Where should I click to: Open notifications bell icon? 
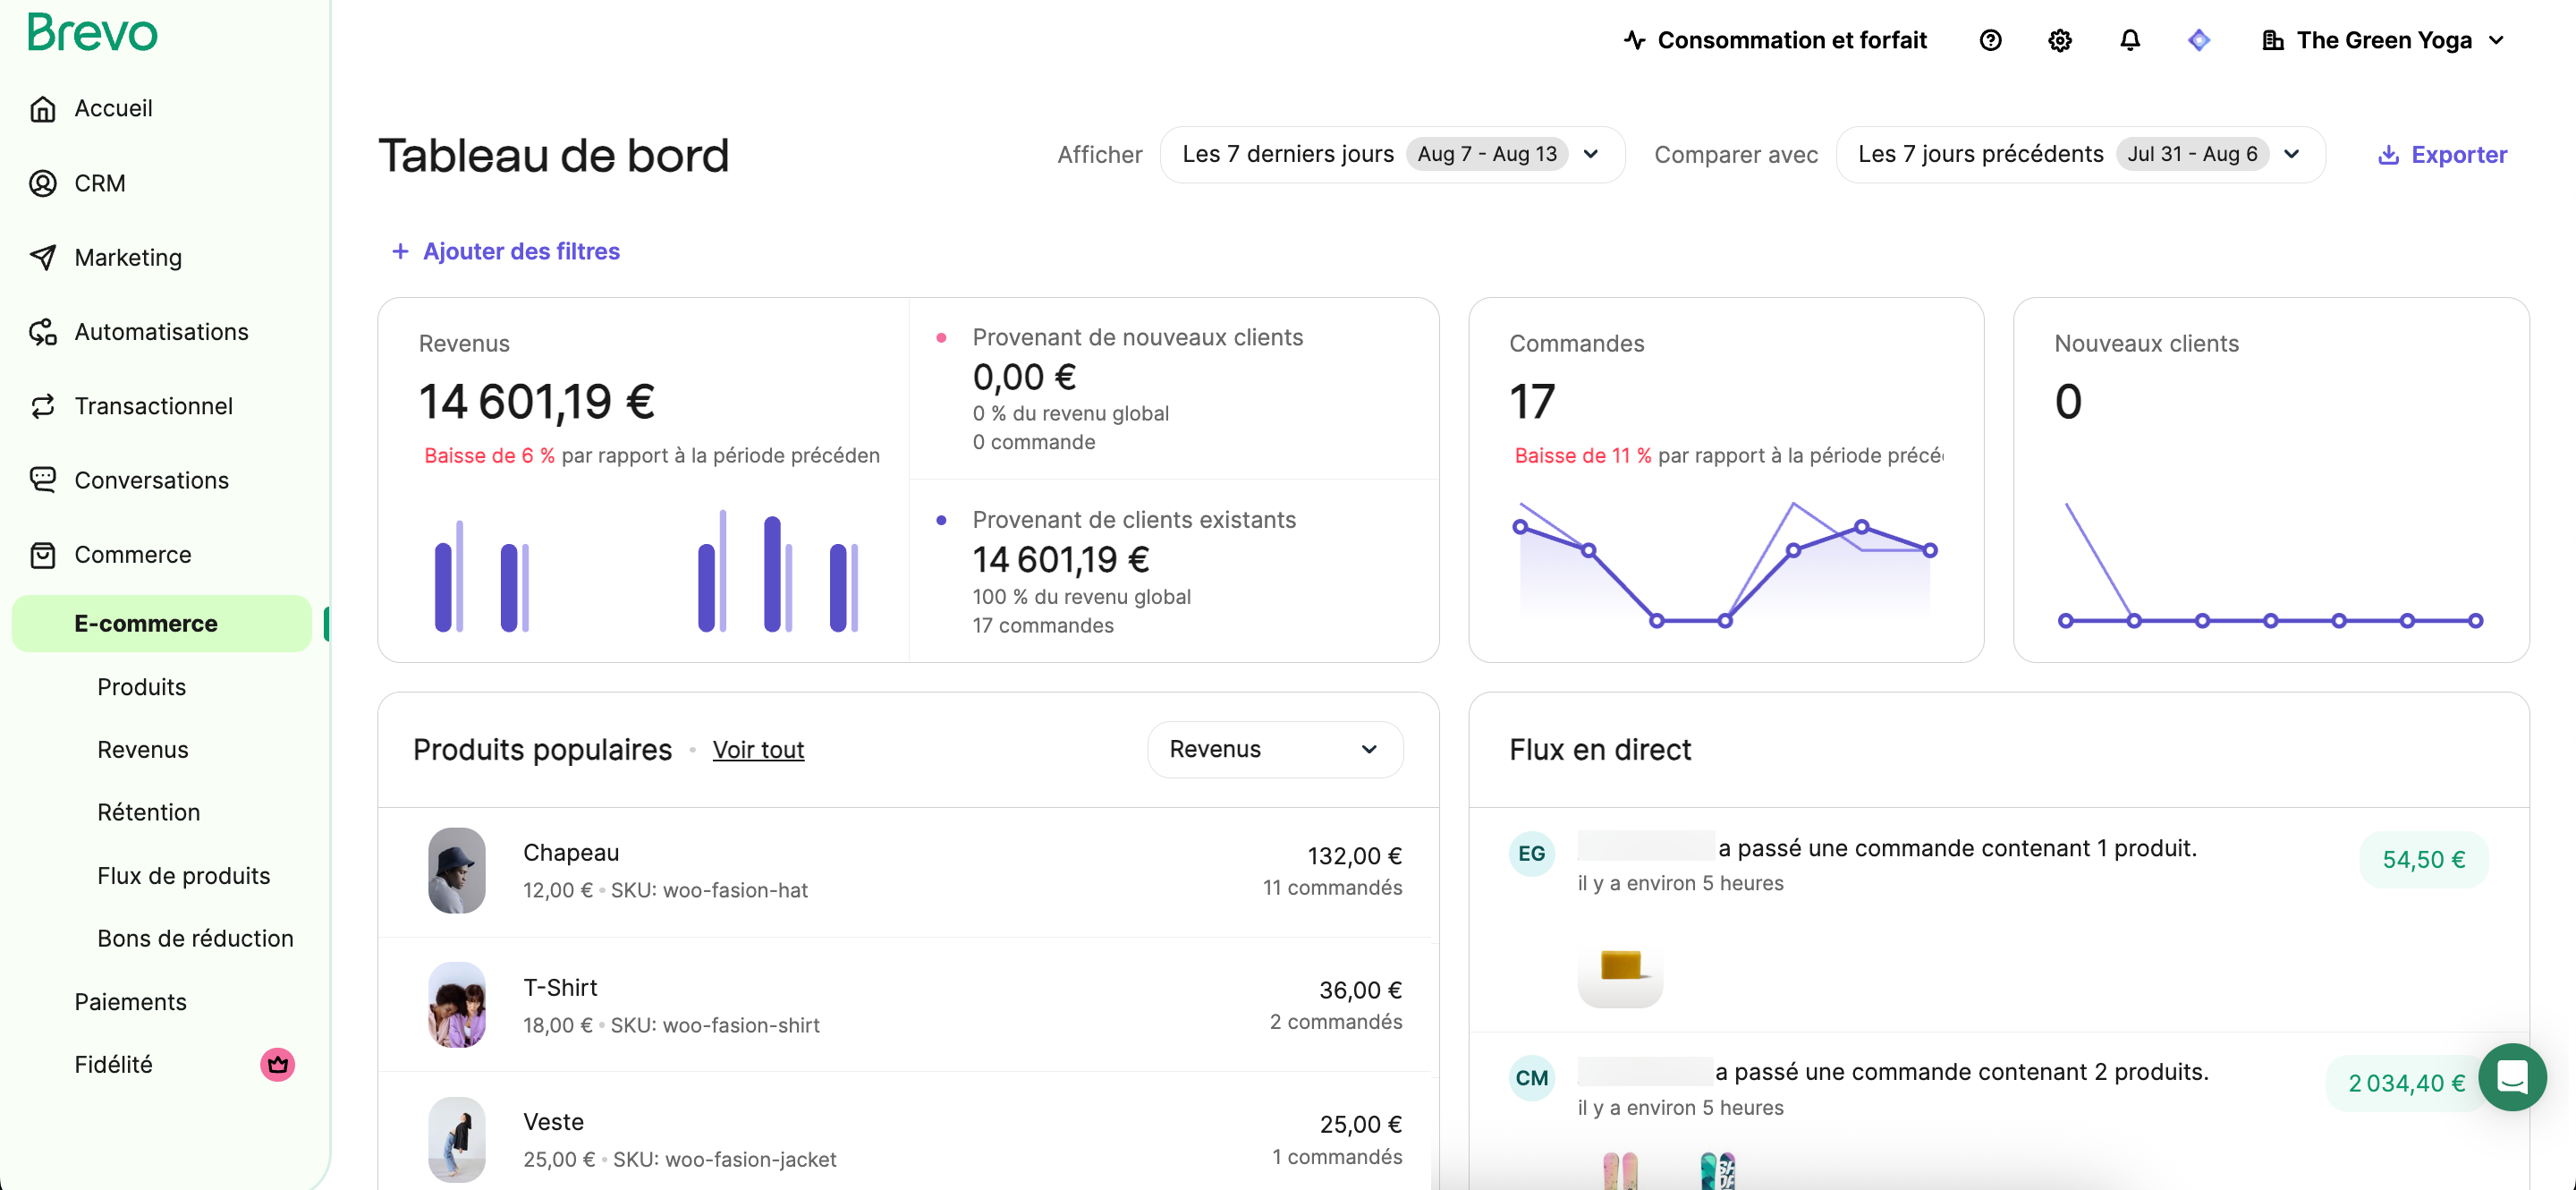click(2130, 41)
